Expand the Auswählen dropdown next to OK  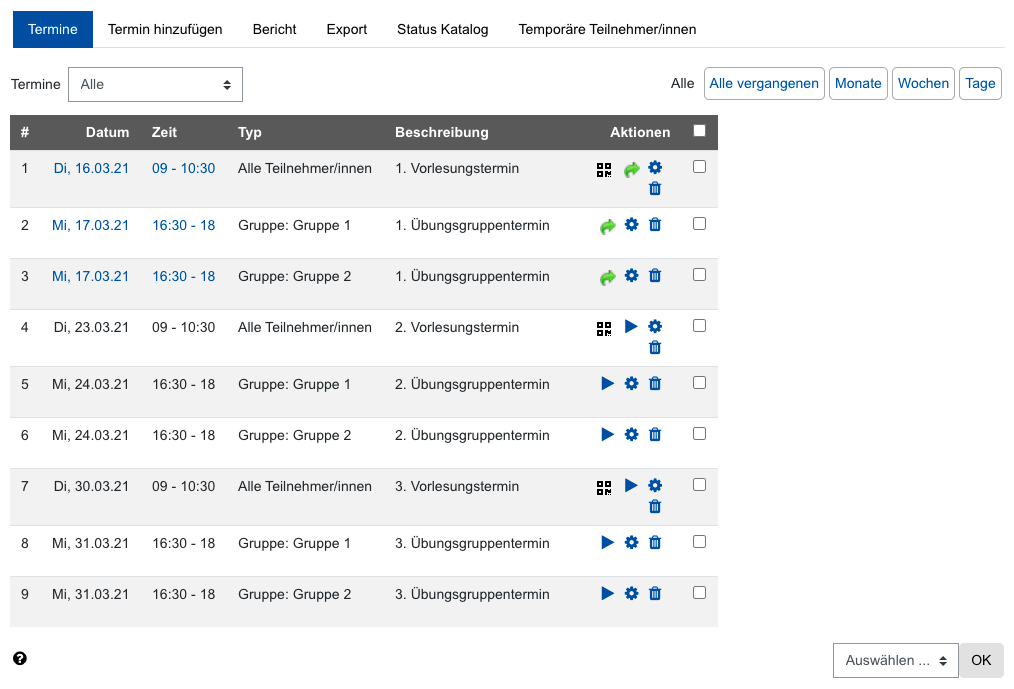click(895, 660)
